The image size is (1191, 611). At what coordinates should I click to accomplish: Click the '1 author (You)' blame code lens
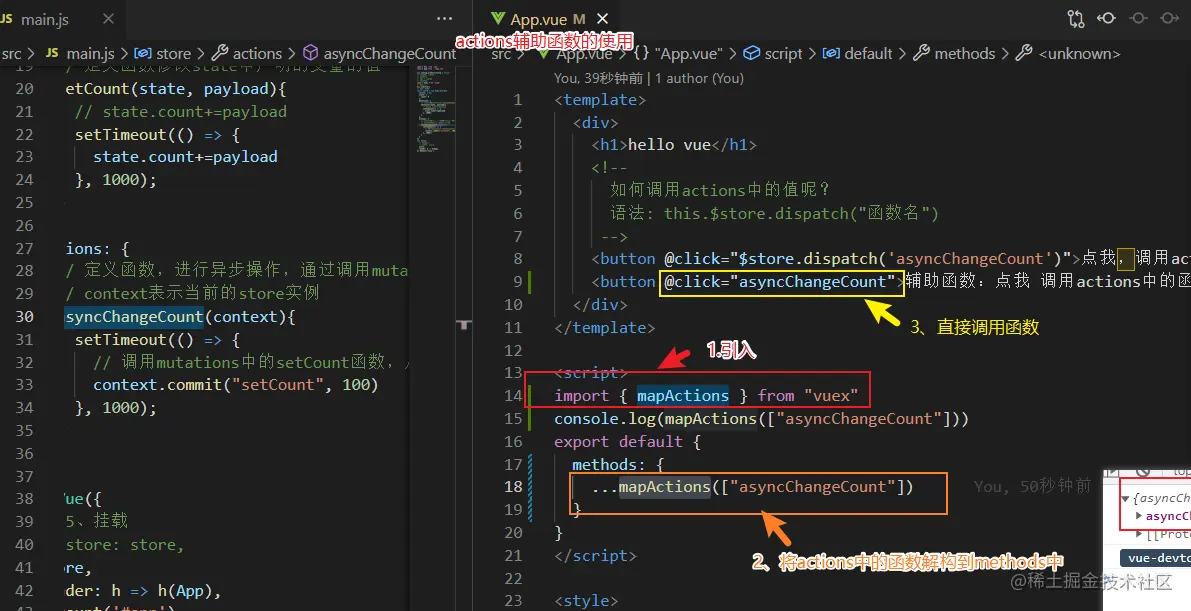pos(699,78)
